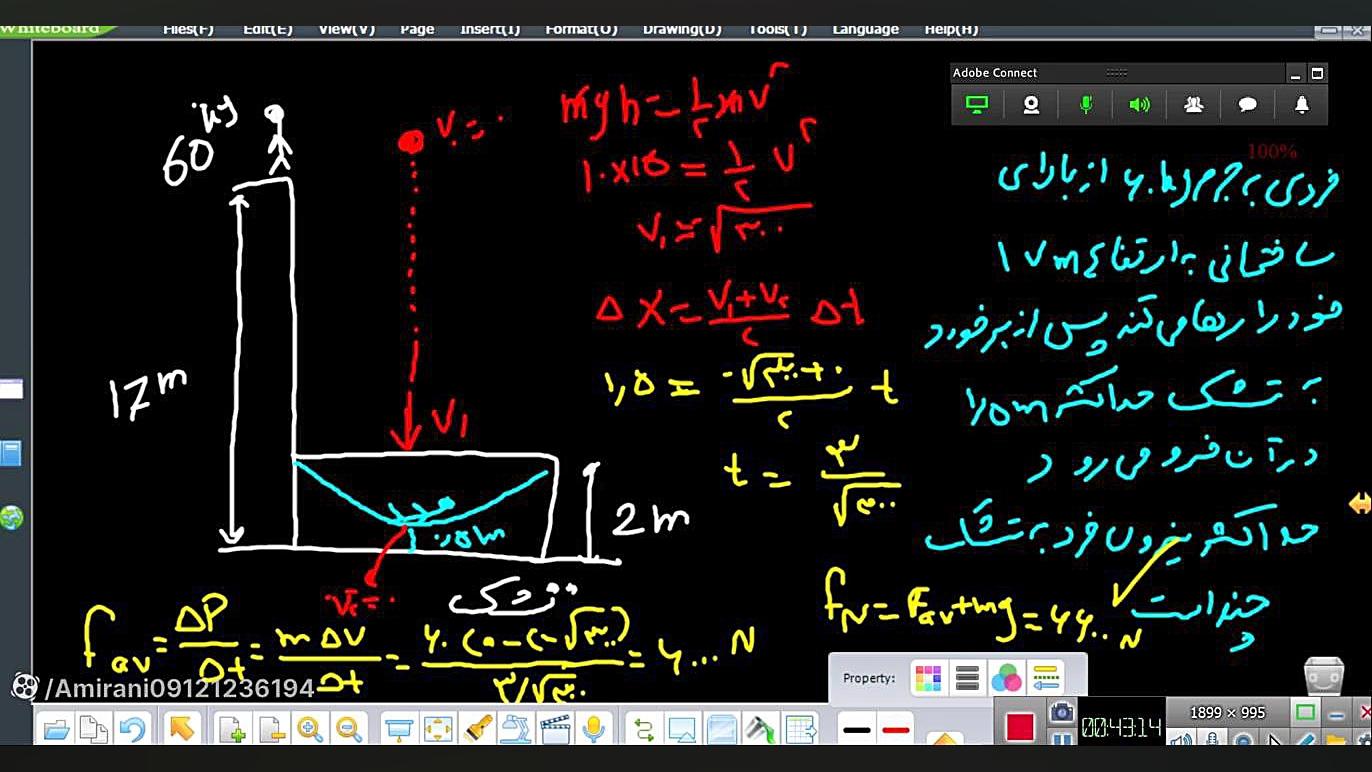This screenshot has width=1372, height=772.
Task: Click the blue page icon on left sidebar
Action: pyautogui.click(x=10, y=454)
